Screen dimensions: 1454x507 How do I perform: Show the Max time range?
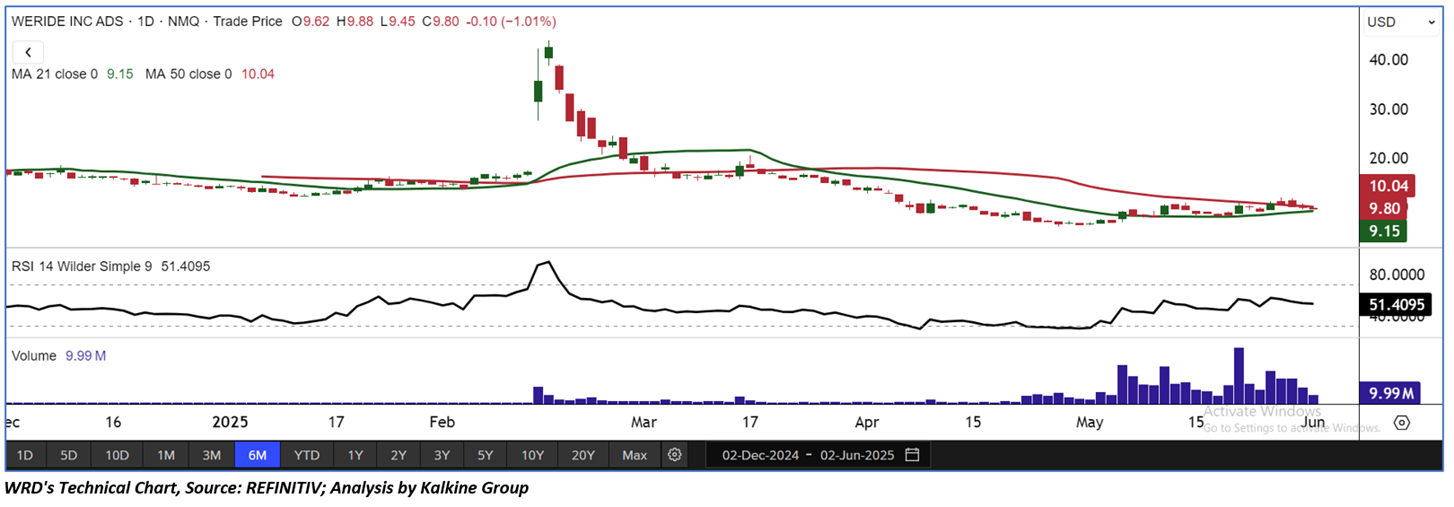635,455
